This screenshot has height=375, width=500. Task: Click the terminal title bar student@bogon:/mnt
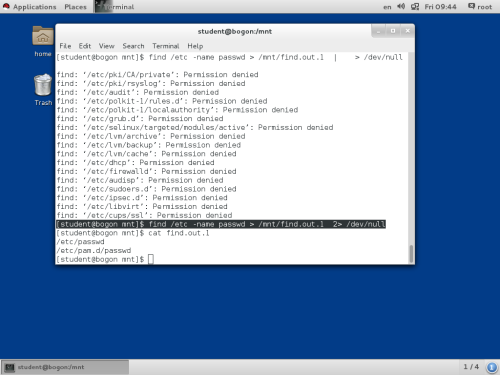coord(235,31)
